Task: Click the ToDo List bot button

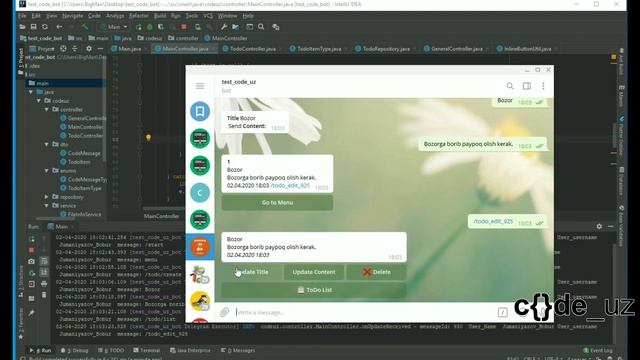Action: tap(314, 290)
